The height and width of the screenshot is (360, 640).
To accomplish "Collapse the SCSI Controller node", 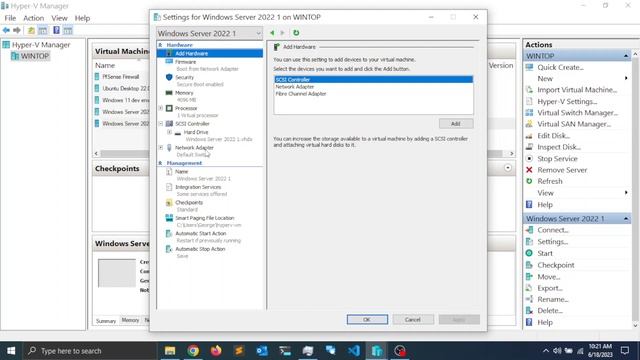I will 160,123.
